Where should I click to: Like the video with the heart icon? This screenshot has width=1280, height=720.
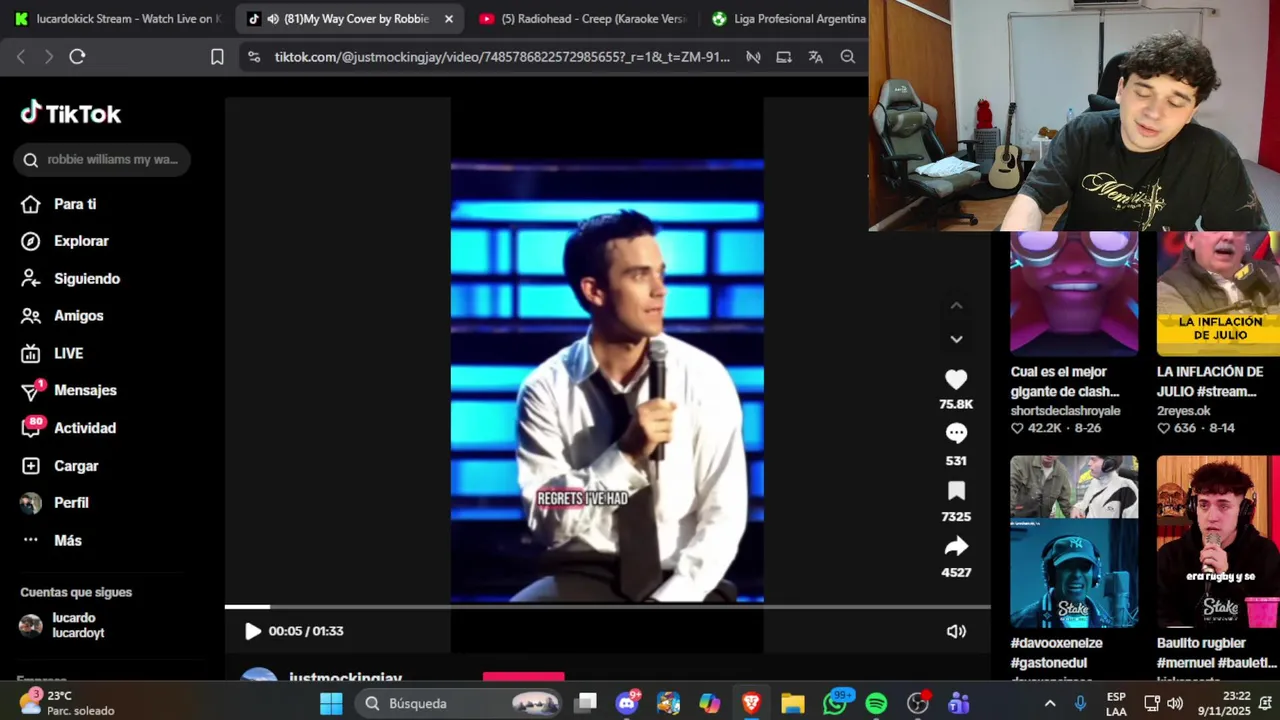[956, 379]
